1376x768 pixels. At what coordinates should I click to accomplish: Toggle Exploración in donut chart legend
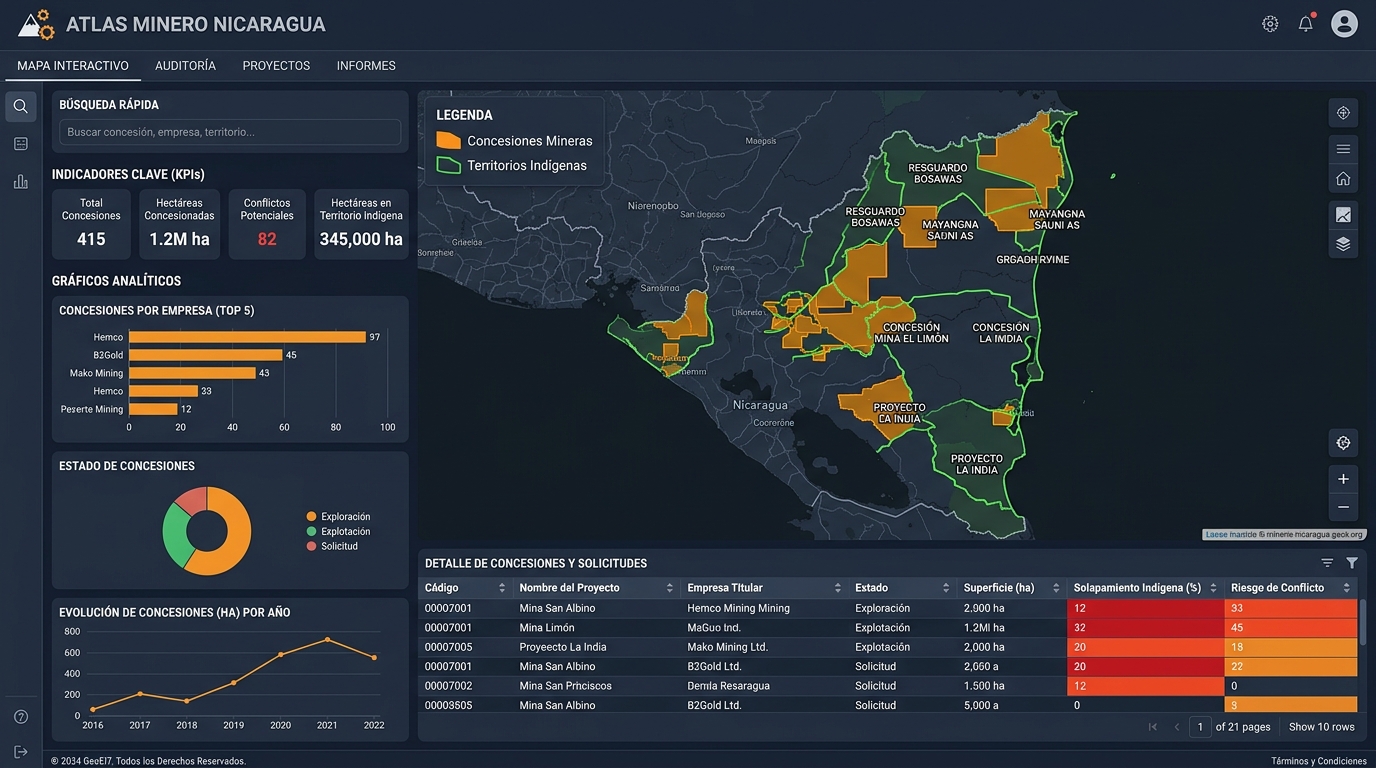pos(338,517)
